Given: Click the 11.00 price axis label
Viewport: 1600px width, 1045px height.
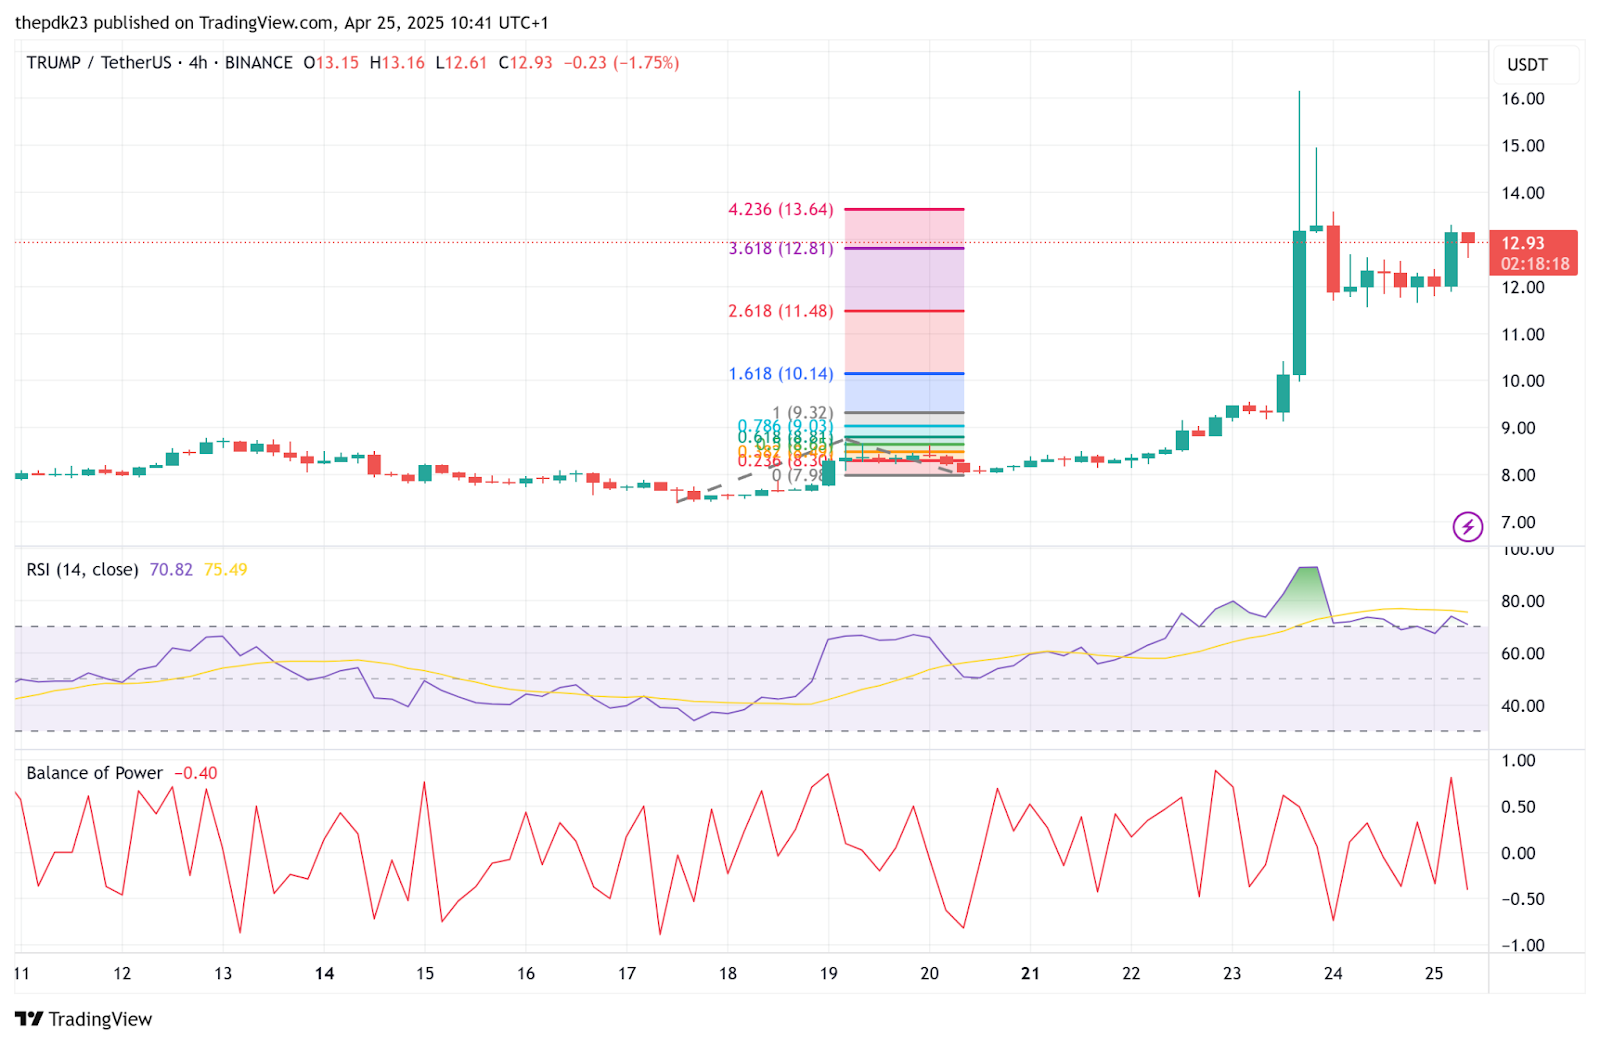Looking at the screenshot, I should point(1522,334).
